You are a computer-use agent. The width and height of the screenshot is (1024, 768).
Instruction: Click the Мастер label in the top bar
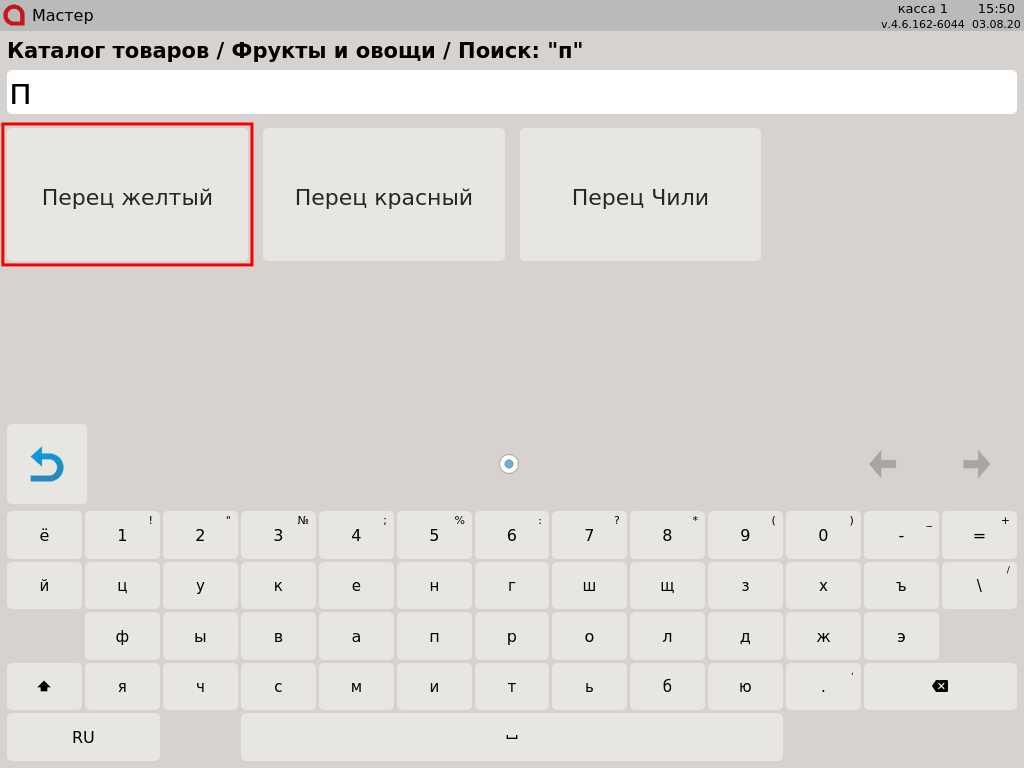pyautogui.click(x=62, y=16)
